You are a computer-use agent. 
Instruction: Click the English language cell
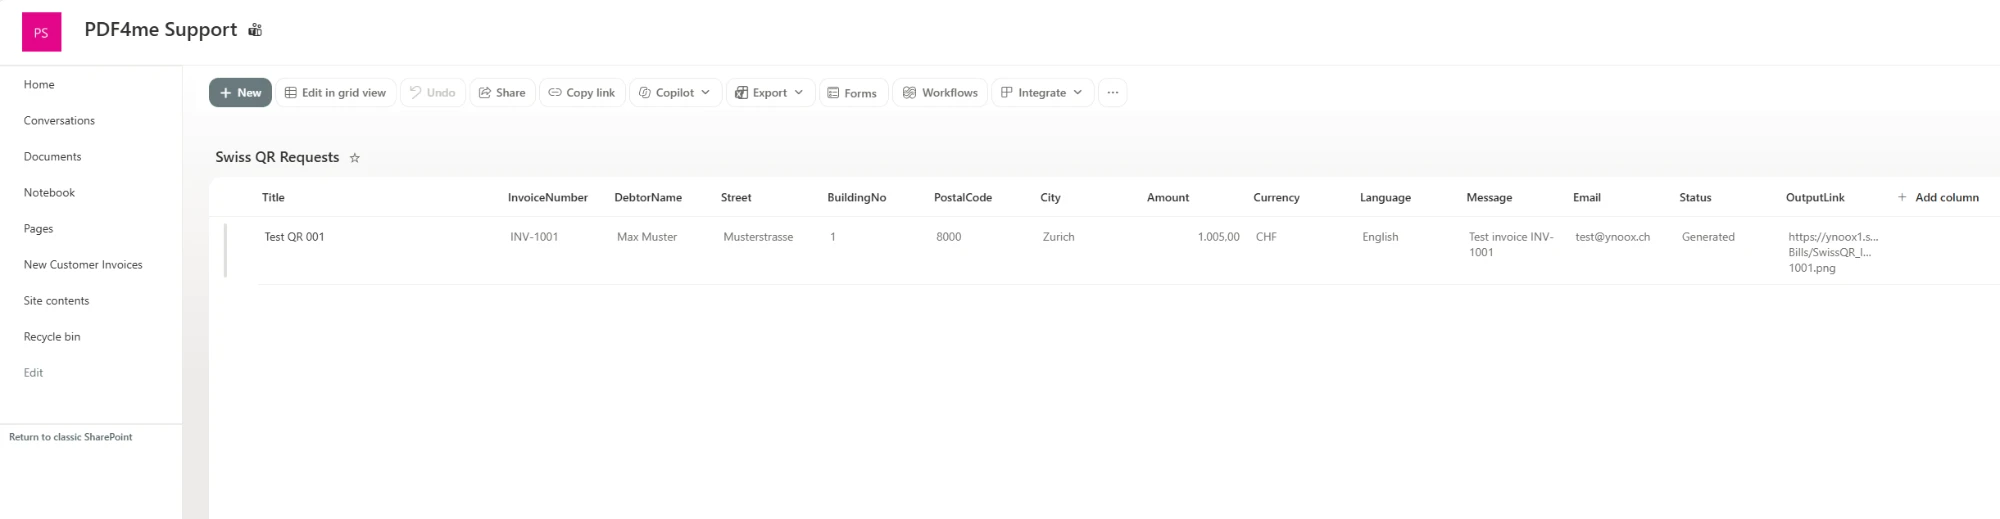click(1380, 237)
